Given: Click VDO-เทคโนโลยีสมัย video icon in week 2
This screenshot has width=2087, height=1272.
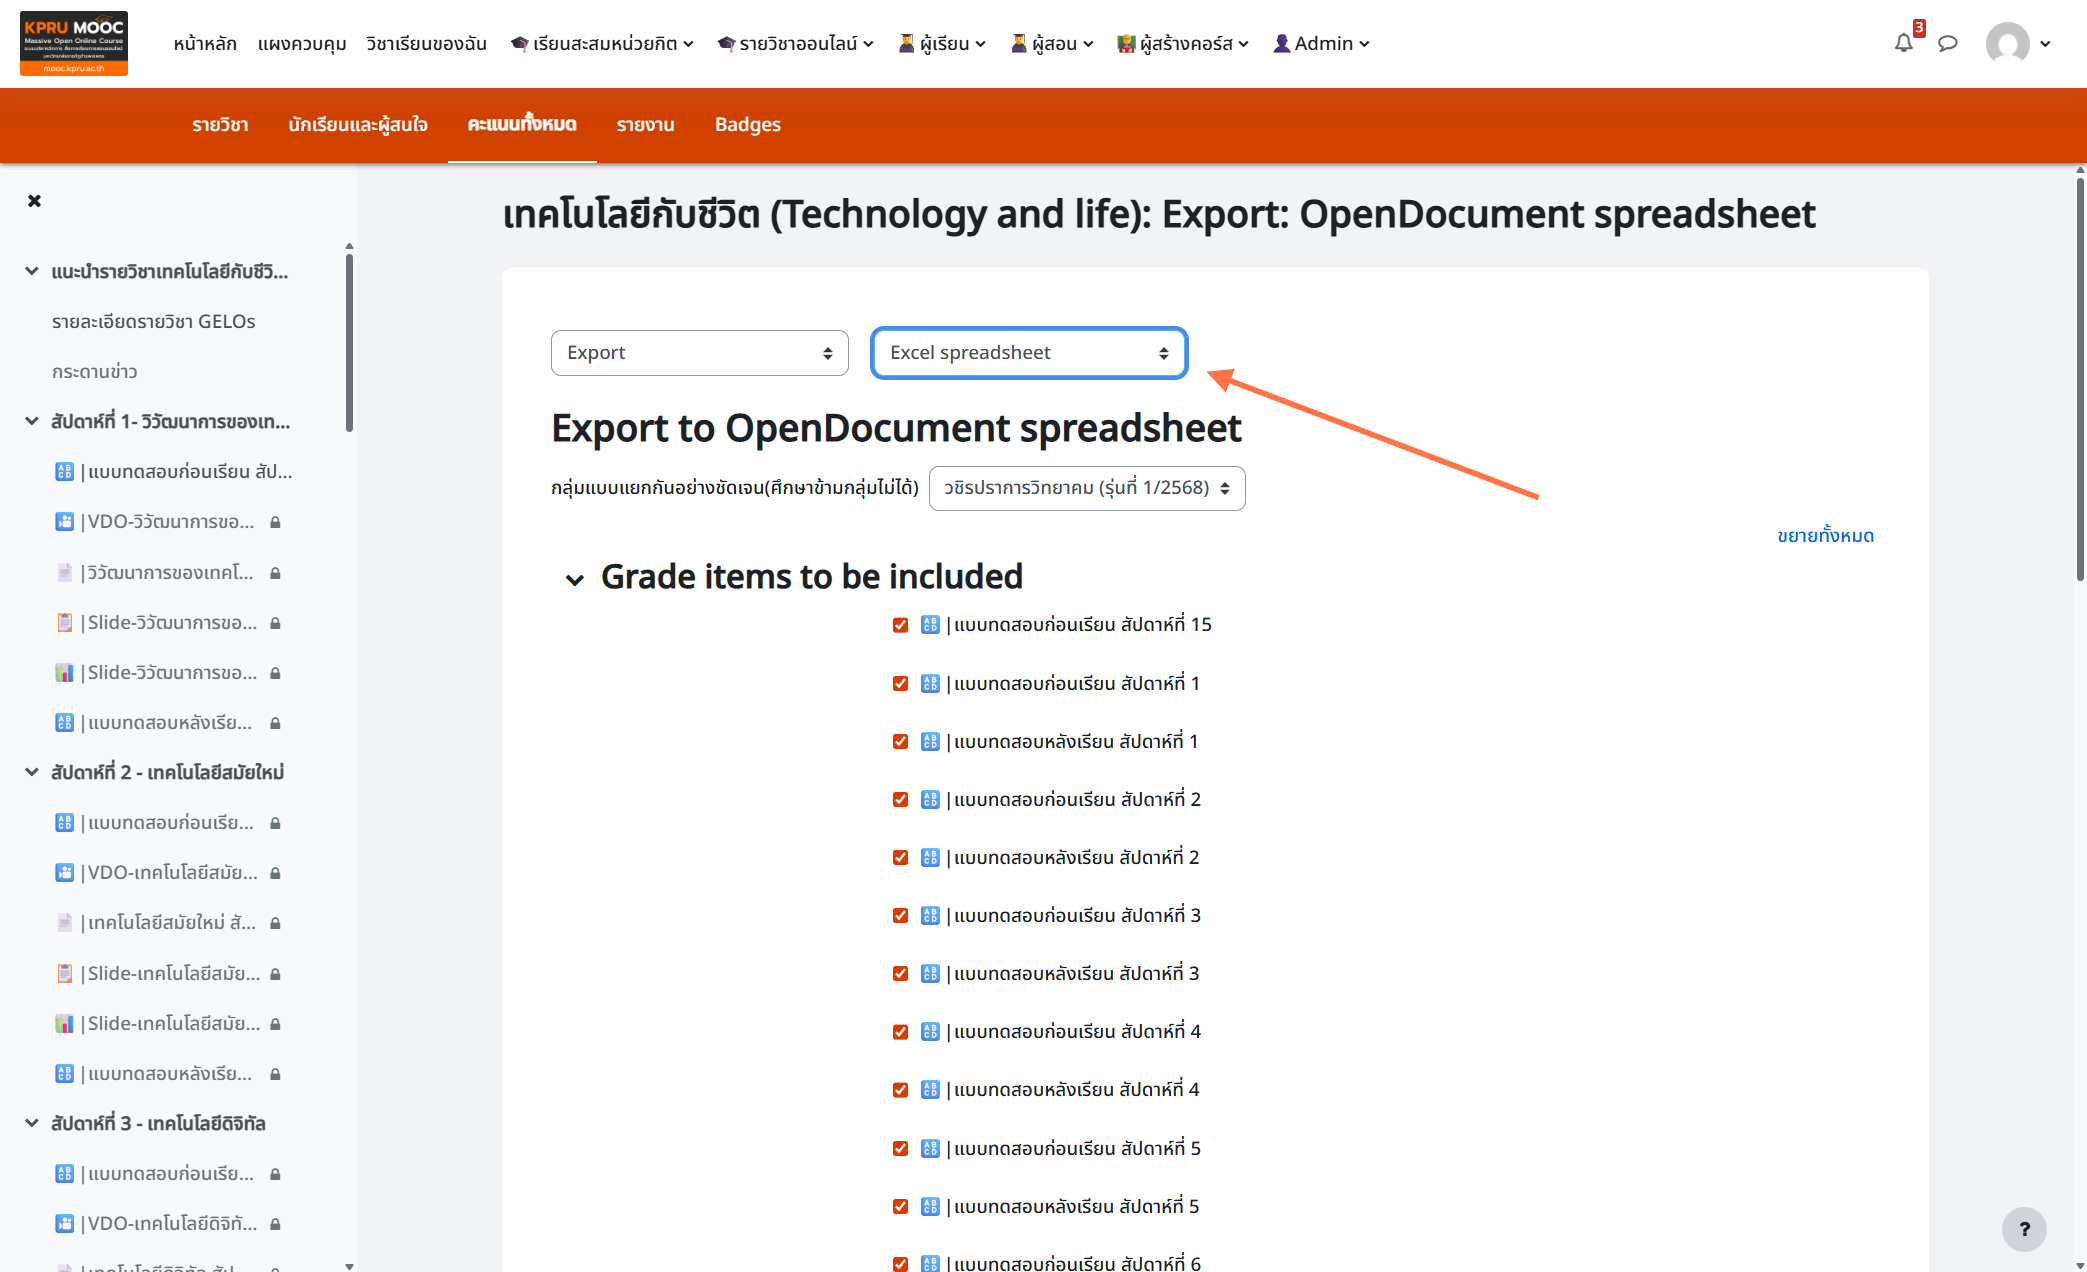Looking at the screenshot, I should coord(65,873).
